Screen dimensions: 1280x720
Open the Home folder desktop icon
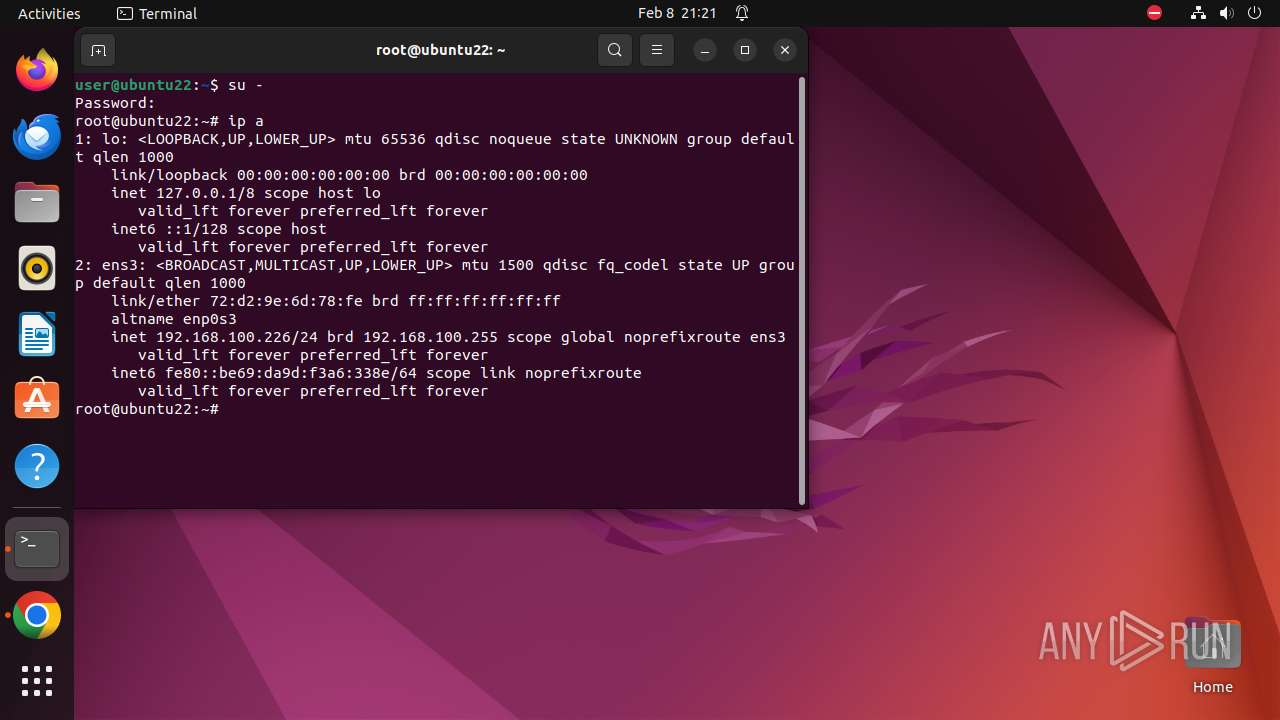[1213, 657]
